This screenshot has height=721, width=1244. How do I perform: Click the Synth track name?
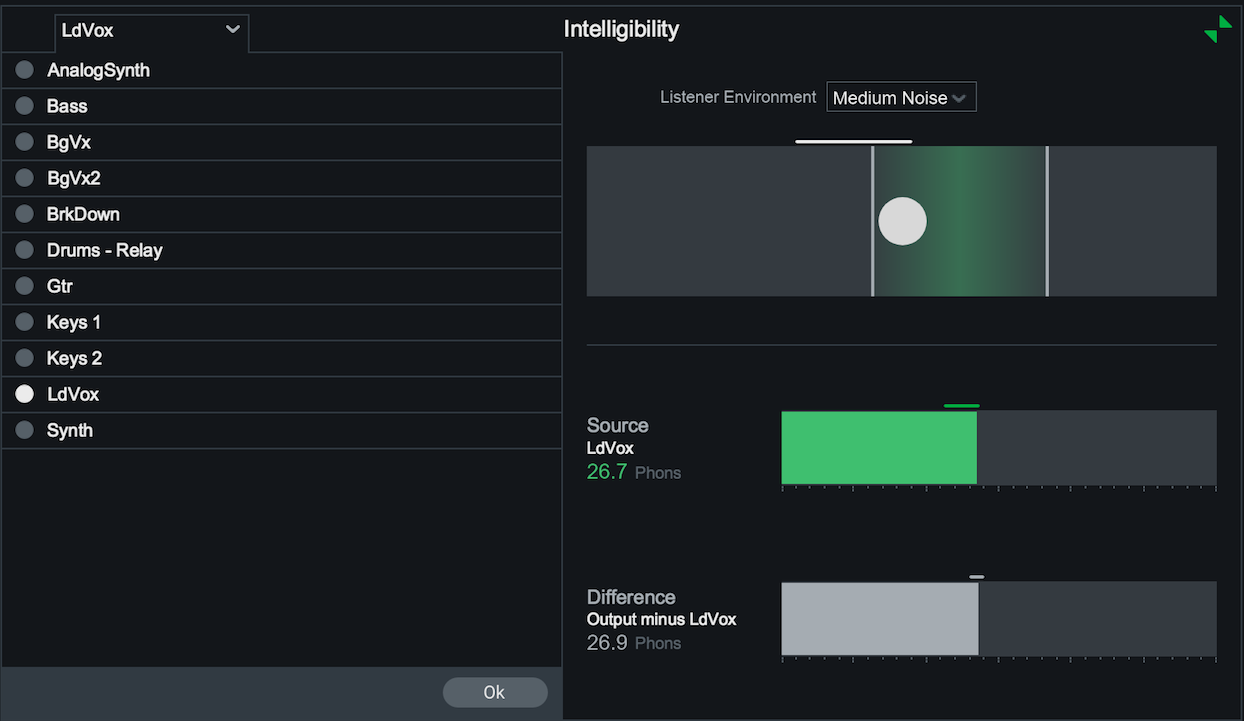(x=70, y=430)
